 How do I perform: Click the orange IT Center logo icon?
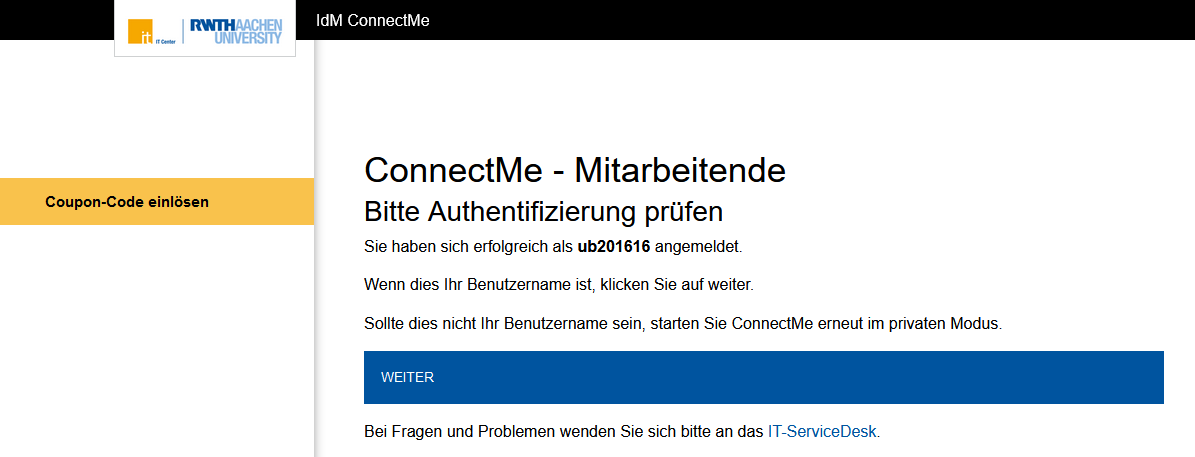pyautogui.click(x=141, y=32)
